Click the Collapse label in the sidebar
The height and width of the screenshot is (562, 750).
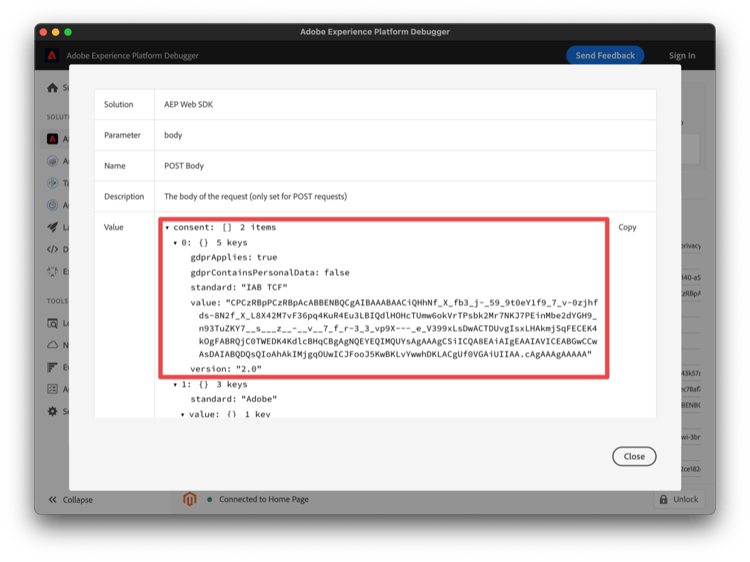click(77, 499)
